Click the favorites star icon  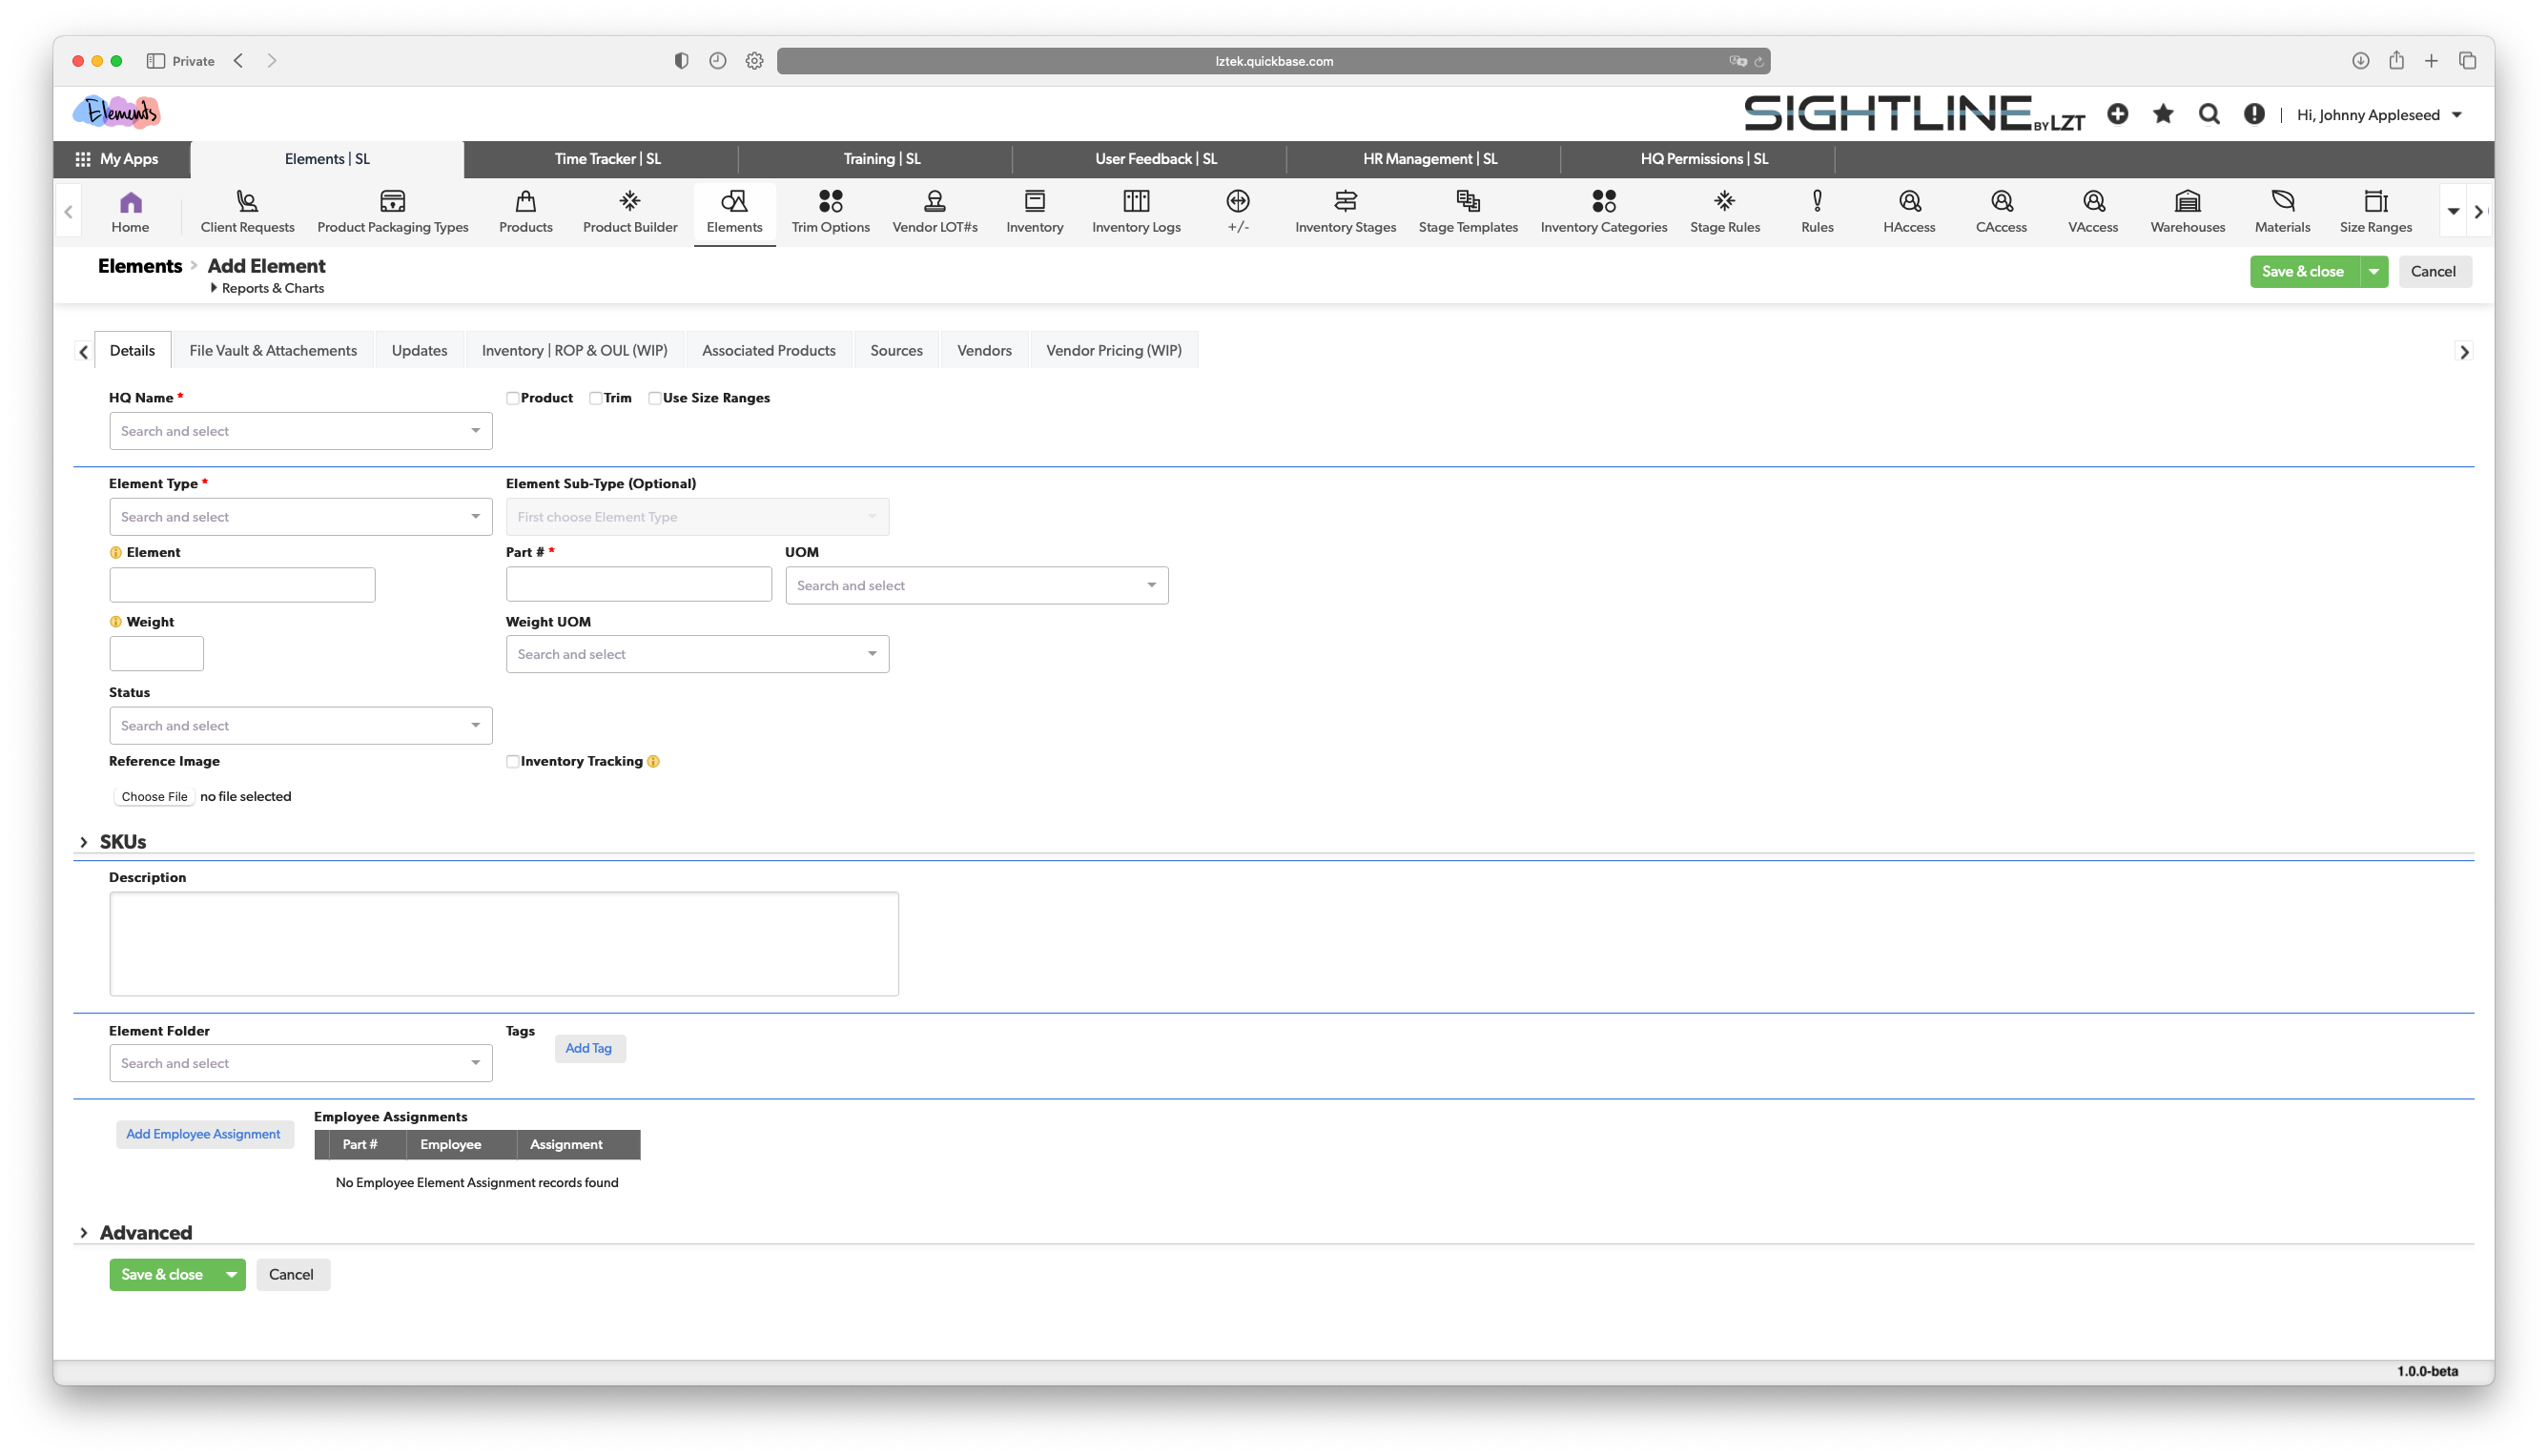tap(2163, 114)
